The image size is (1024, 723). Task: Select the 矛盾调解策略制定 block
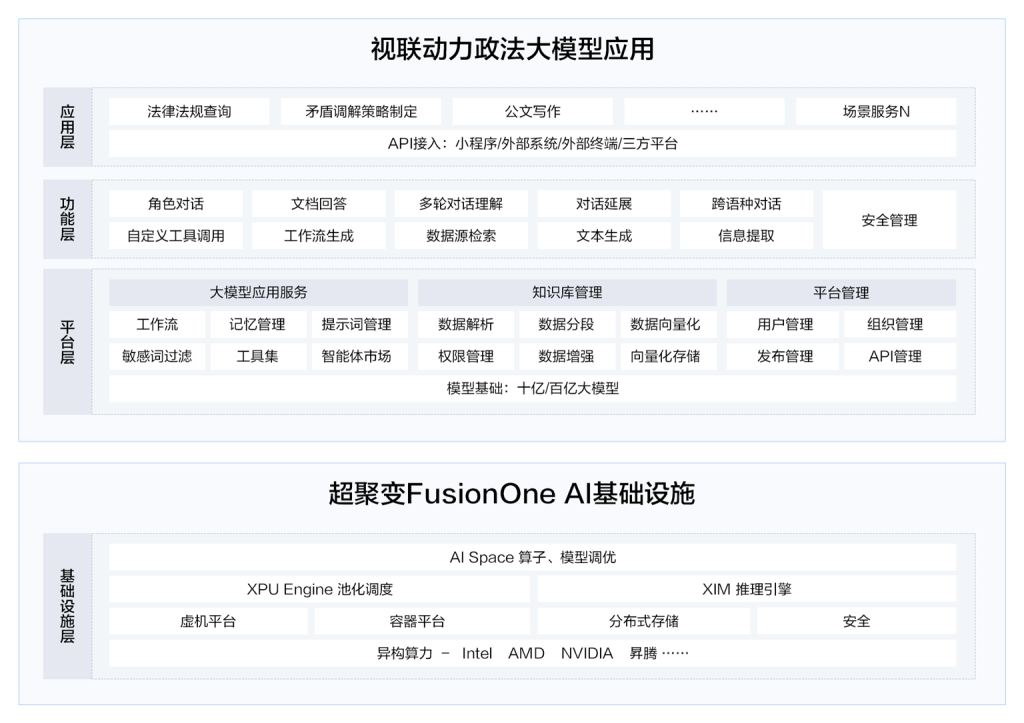click(x=361, y=111)
